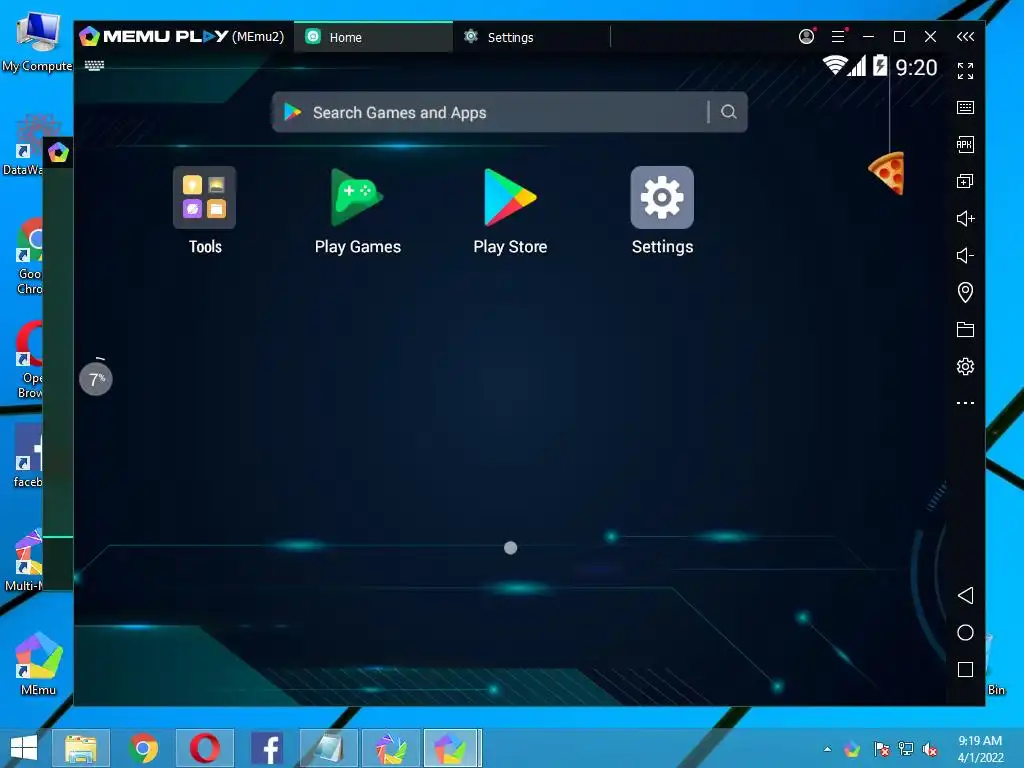Image resolution: width=1024 pixels, height=768 pixels.
Task: Show more sidebar tools with ellipsis
Action: click(x=965, y=403)
